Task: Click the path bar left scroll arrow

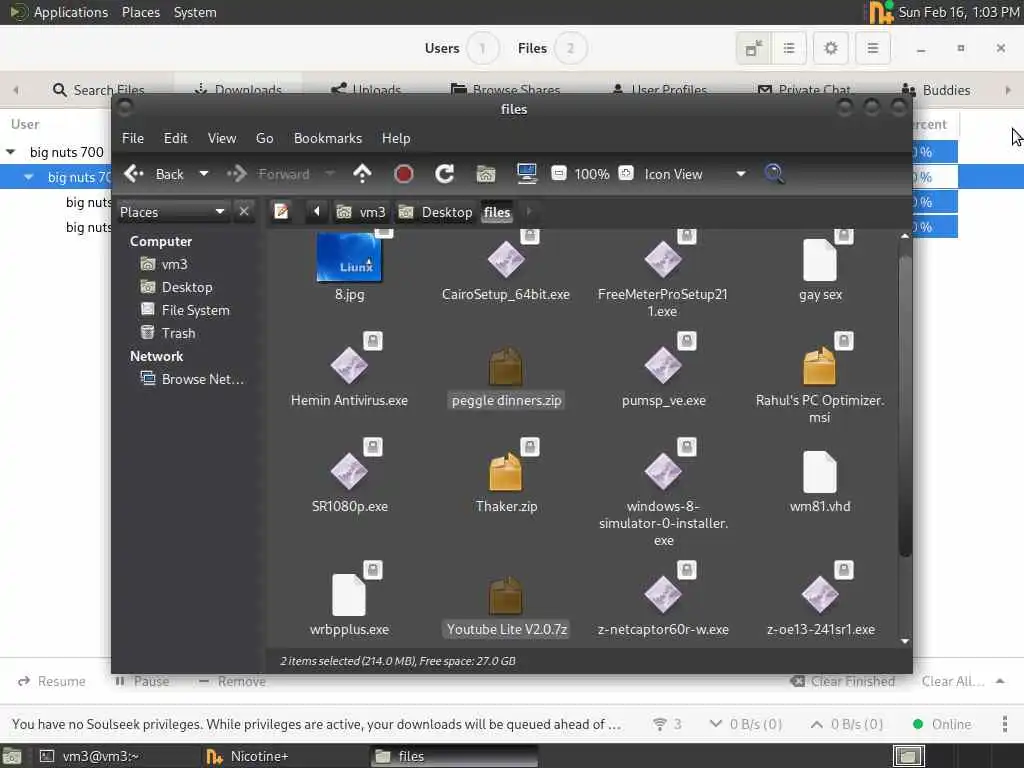Action: click(317, 212)
